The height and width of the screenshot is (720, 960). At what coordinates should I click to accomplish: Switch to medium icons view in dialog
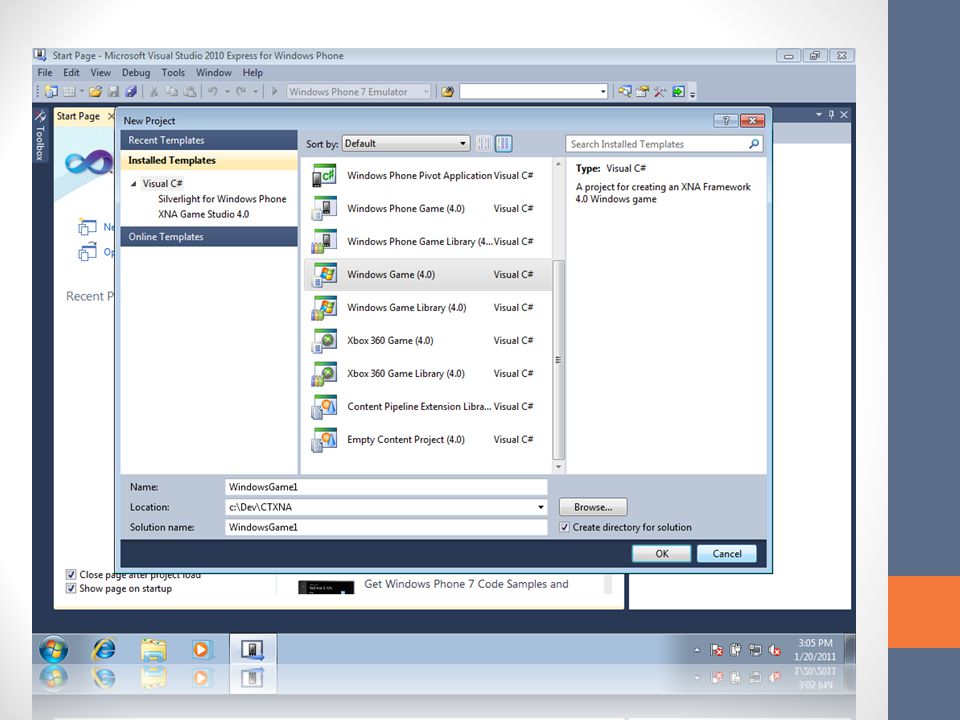(503, 144)
